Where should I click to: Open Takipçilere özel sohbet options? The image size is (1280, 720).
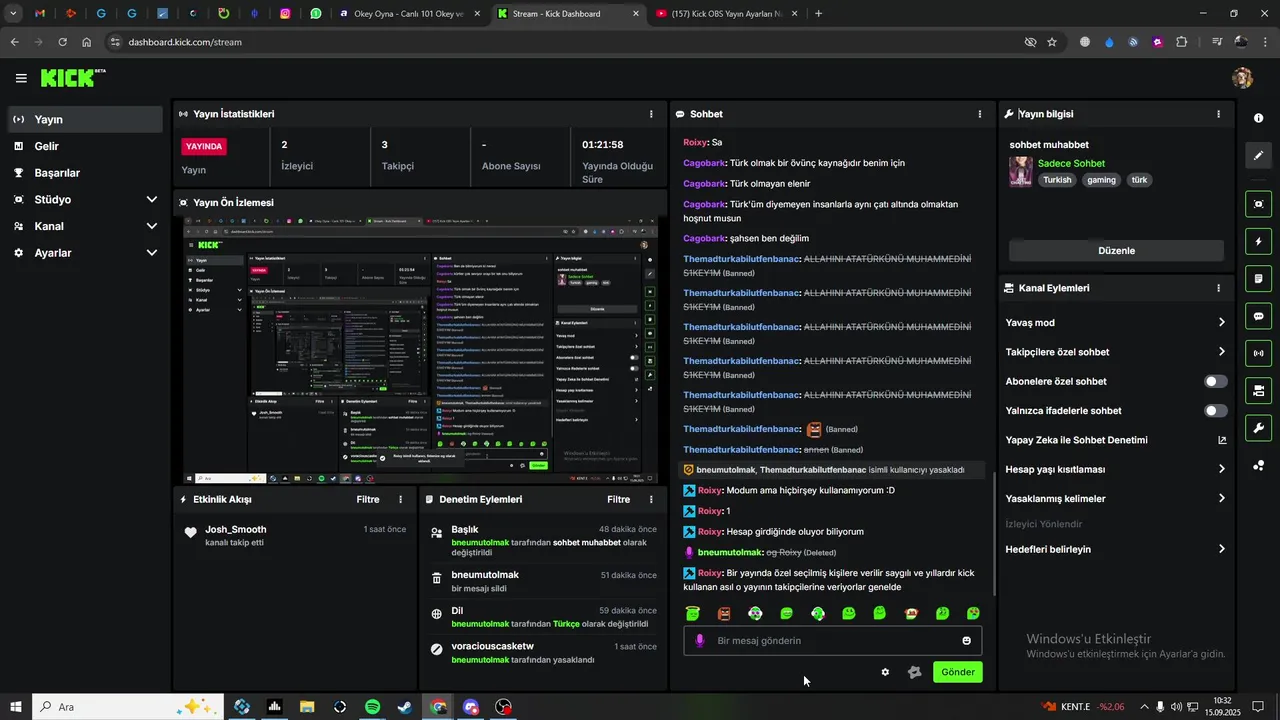(1115, 352)
